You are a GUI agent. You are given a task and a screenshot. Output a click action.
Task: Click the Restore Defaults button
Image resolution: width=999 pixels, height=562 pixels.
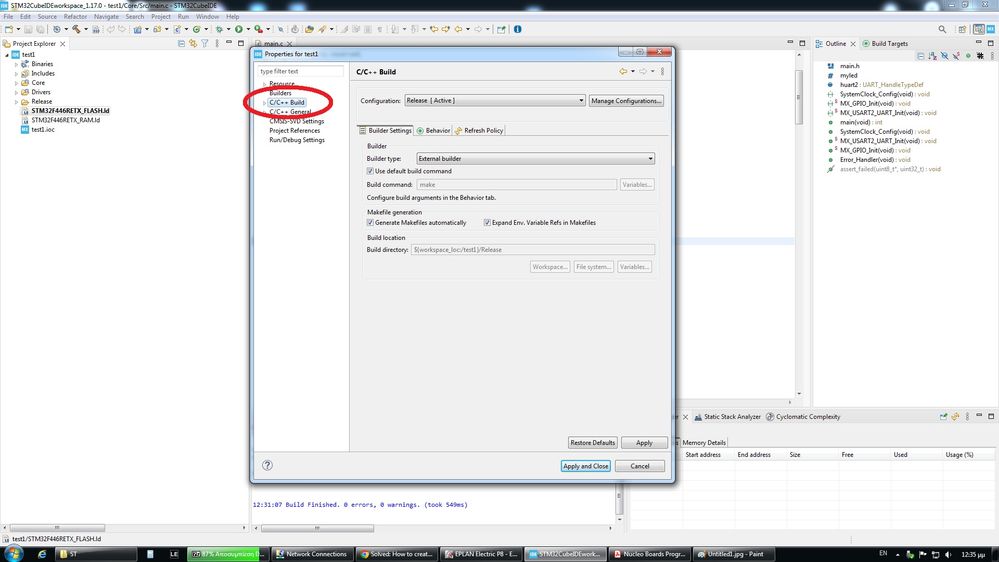pos(593,442)
